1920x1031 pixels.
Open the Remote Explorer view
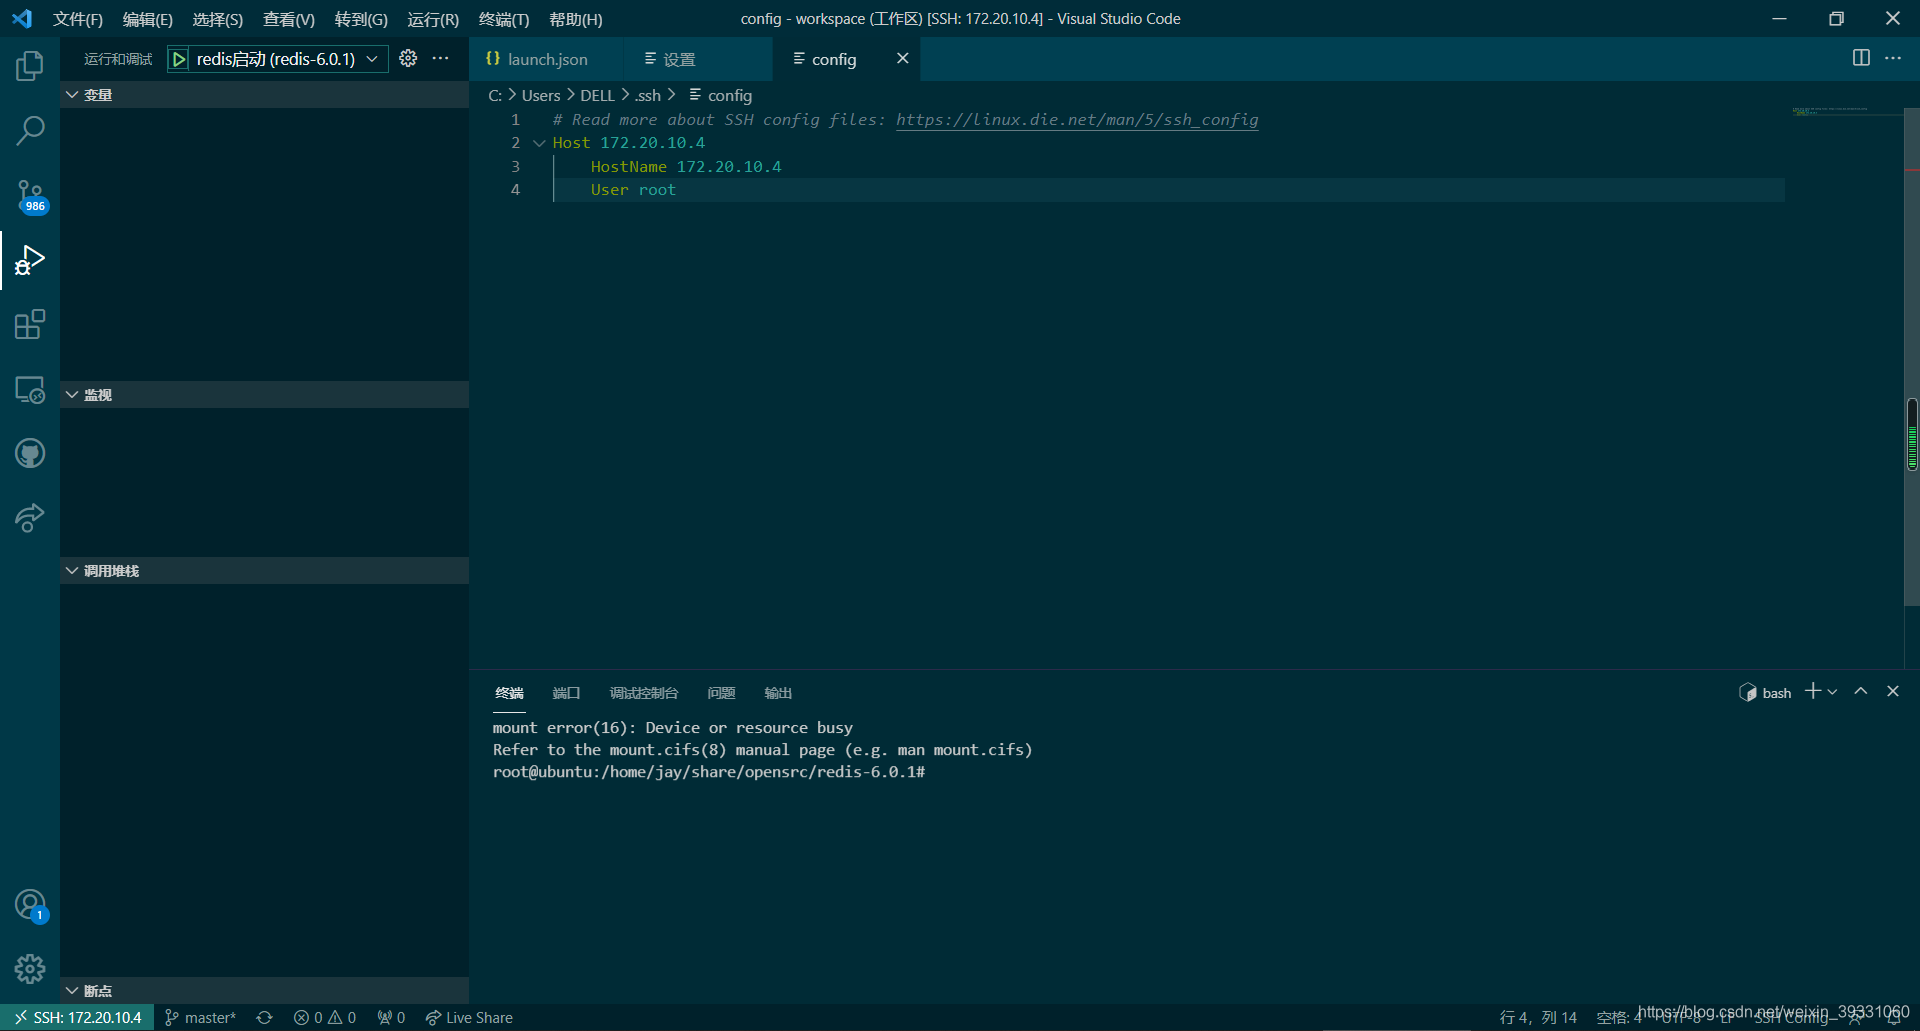tap(30, 390)
